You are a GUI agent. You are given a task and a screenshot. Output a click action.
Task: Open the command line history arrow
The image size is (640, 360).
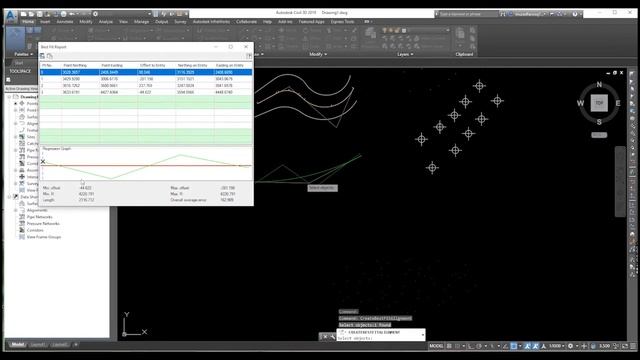[422, 335]
